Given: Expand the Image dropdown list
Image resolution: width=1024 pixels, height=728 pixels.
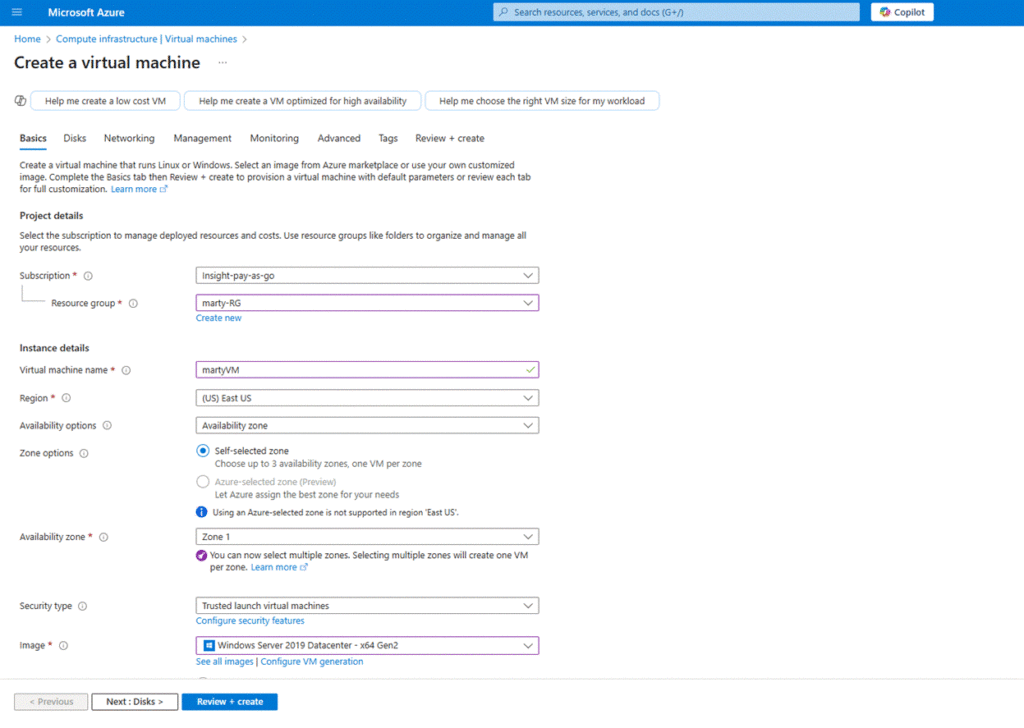Looking at the screenshot, I should [x=367, y=646].
